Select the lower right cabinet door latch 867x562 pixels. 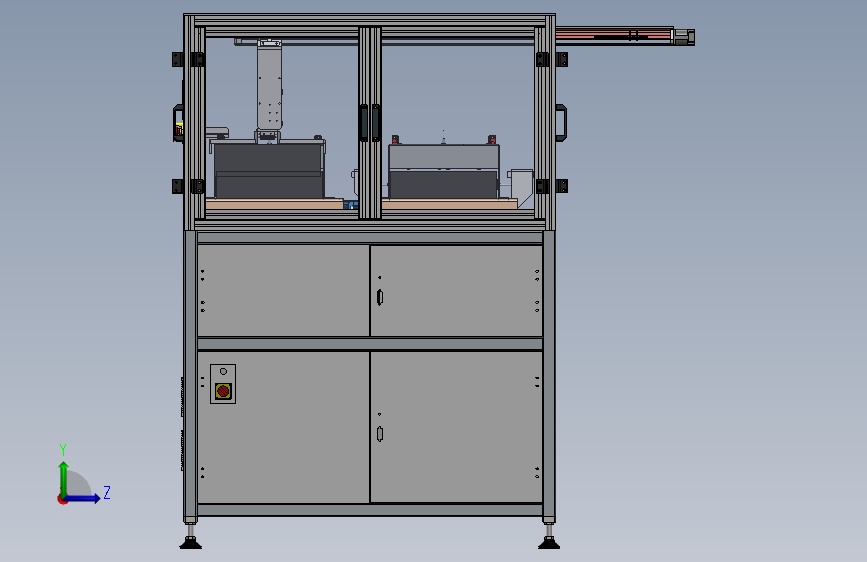click(380, 434)
